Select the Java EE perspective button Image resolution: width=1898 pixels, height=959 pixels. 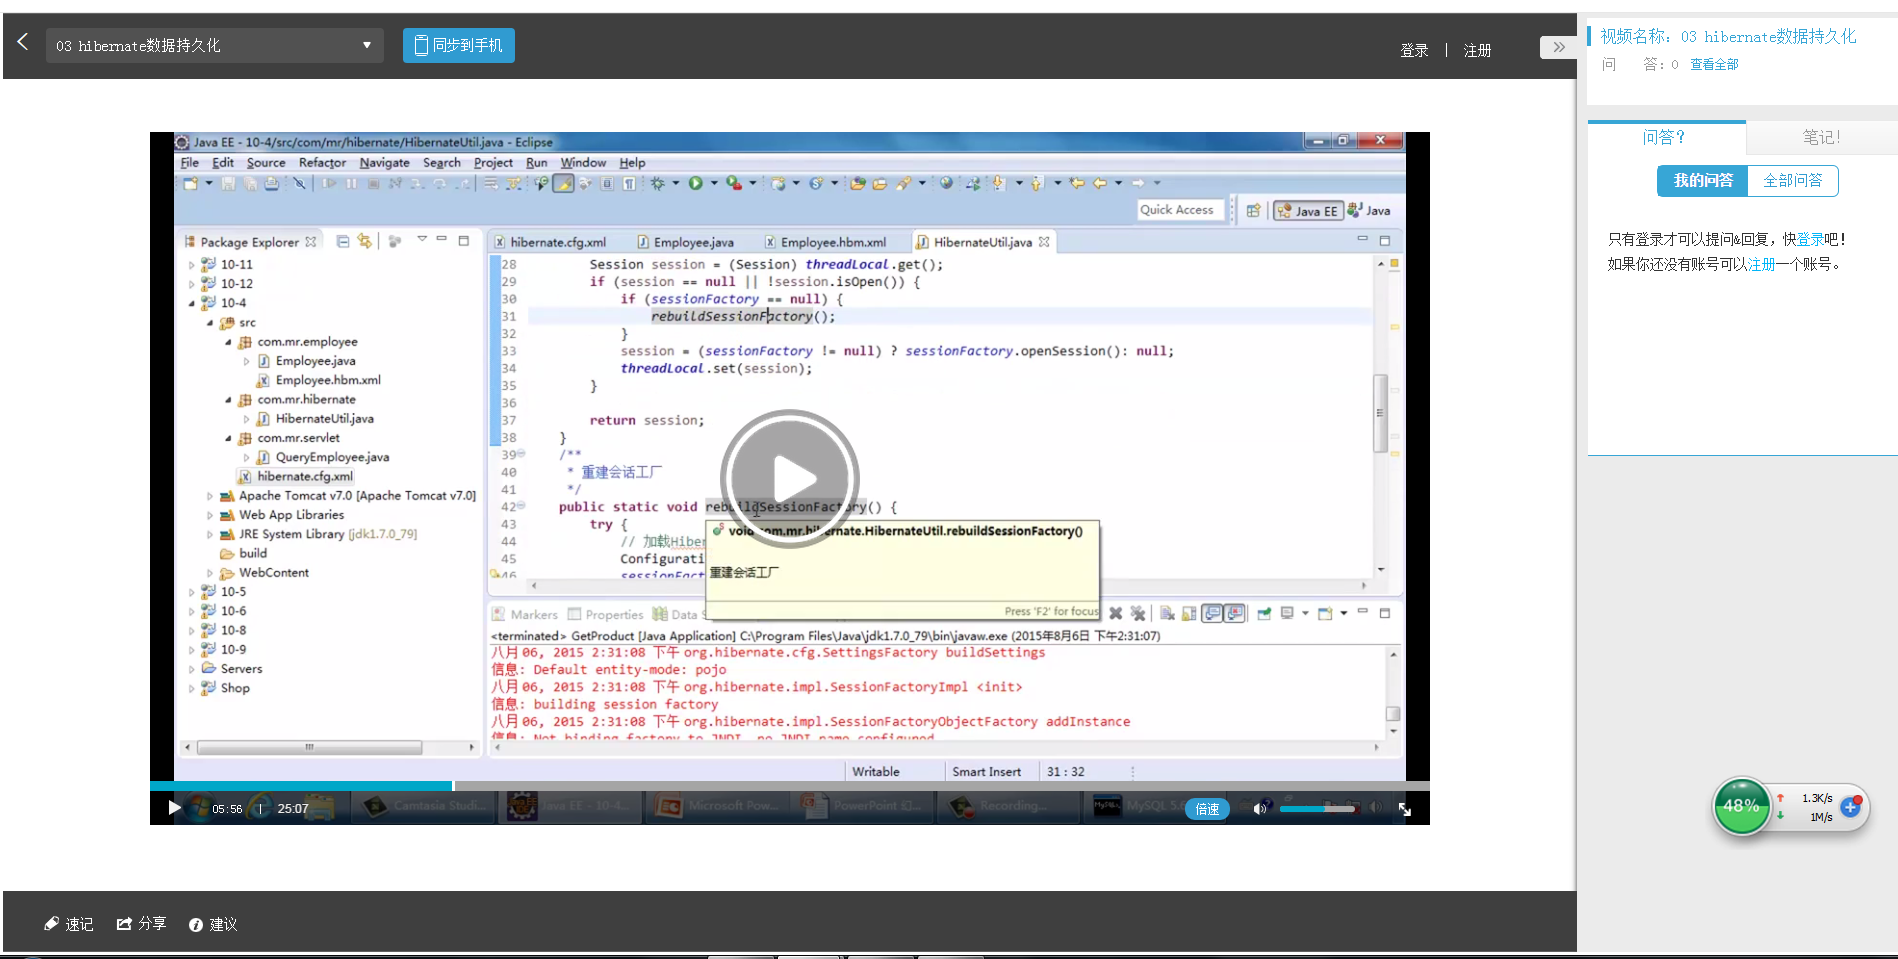coord(1307,211)
